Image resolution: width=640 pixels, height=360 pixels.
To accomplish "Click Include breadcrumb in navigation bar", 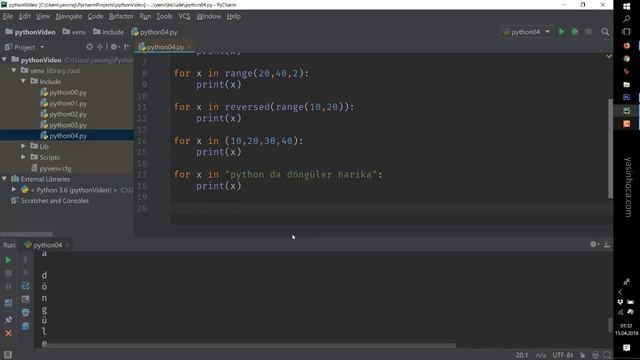I will (108, 32).
